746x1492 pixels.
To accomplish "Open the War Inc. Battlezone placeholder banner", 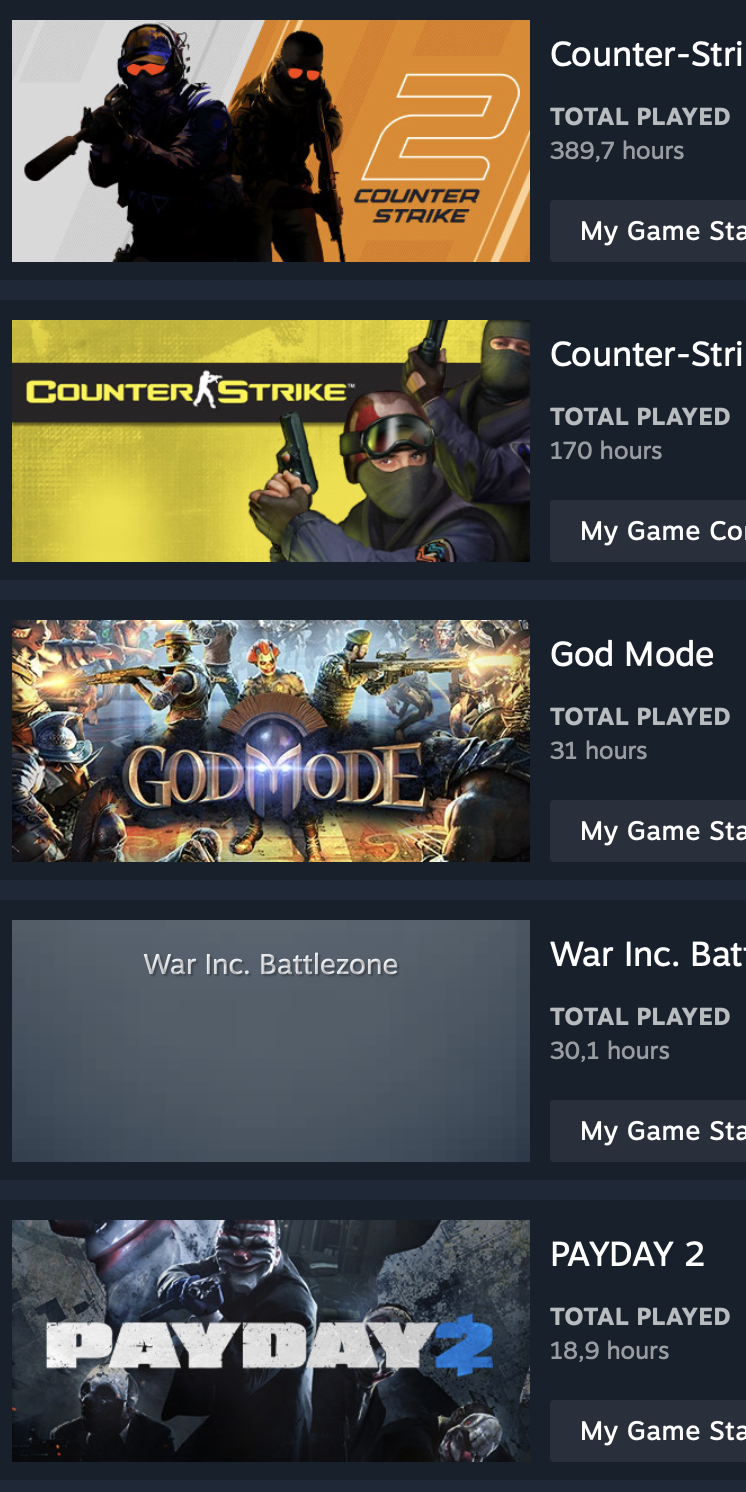I will [x=271, y=1041].
